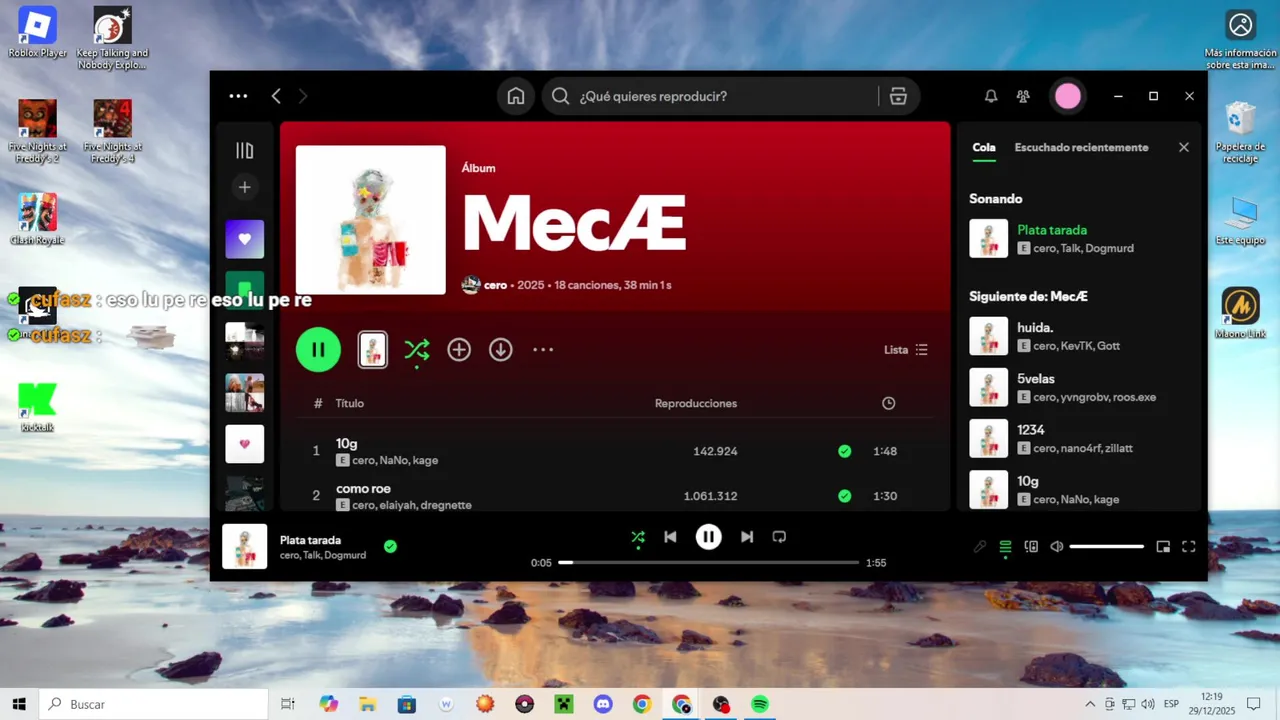Click the MecÆ album cover art
This screenshot has height=720, width=1280.
coord(371,220)
